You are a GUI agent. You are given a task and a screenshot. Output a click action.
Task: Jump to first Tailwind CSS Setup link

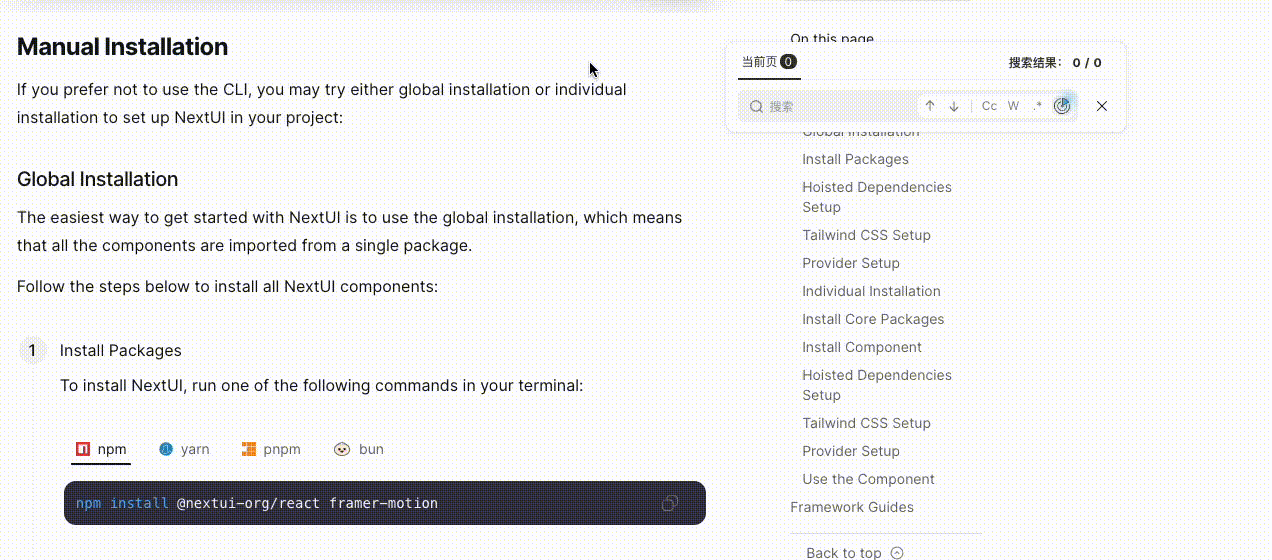[x=866, y=235]
